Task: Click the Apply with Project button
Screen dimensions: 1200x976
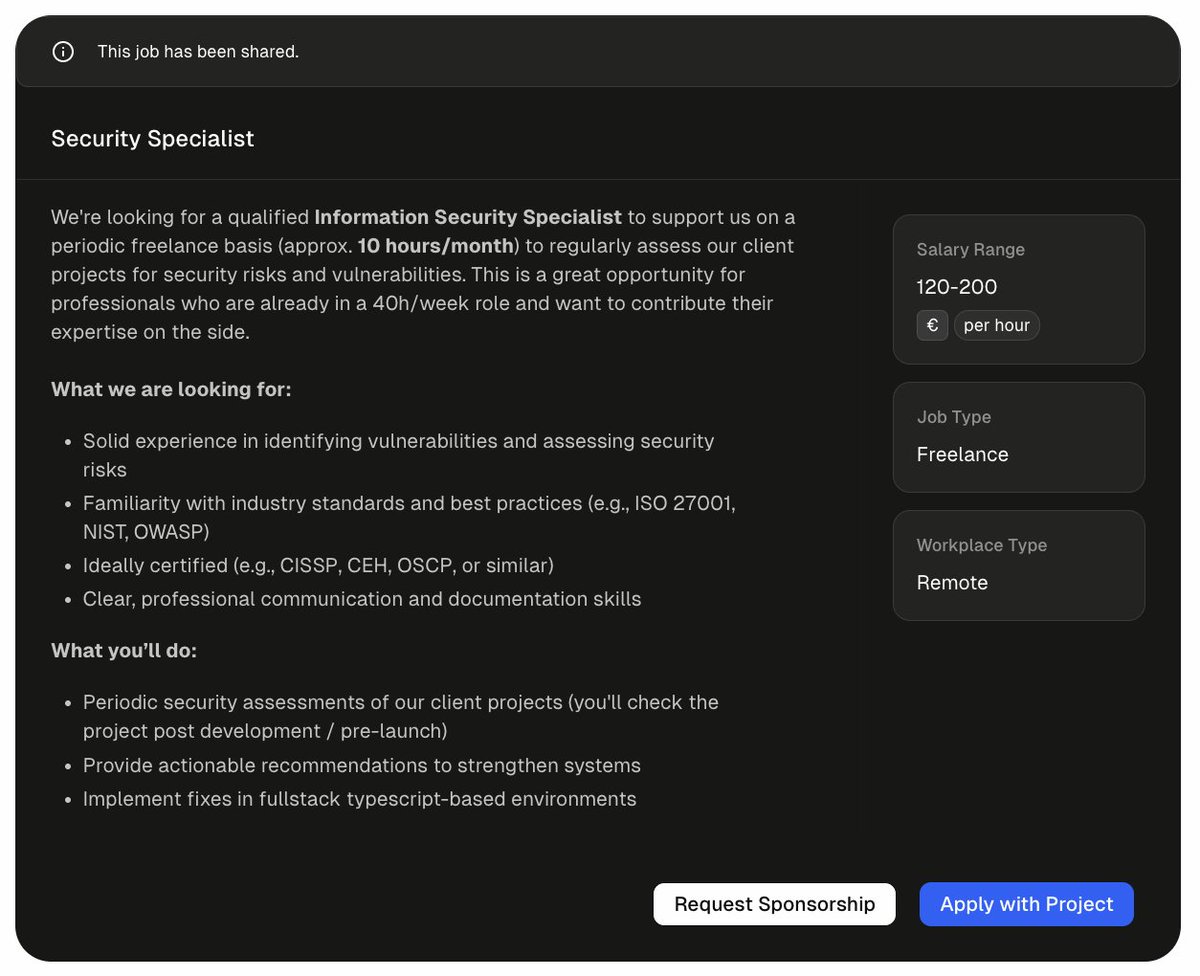Action: (1026, 903)
